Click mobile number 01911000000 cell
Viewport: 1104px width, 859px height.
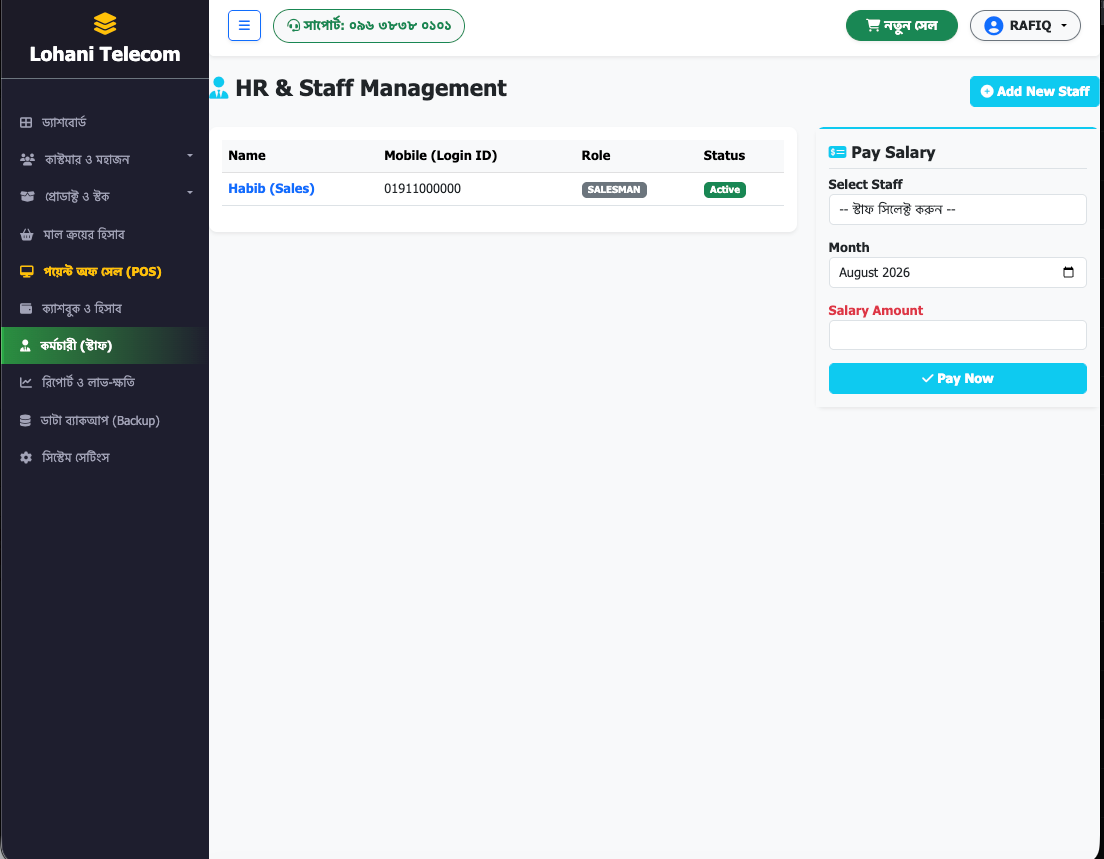(x=422, y=189)
